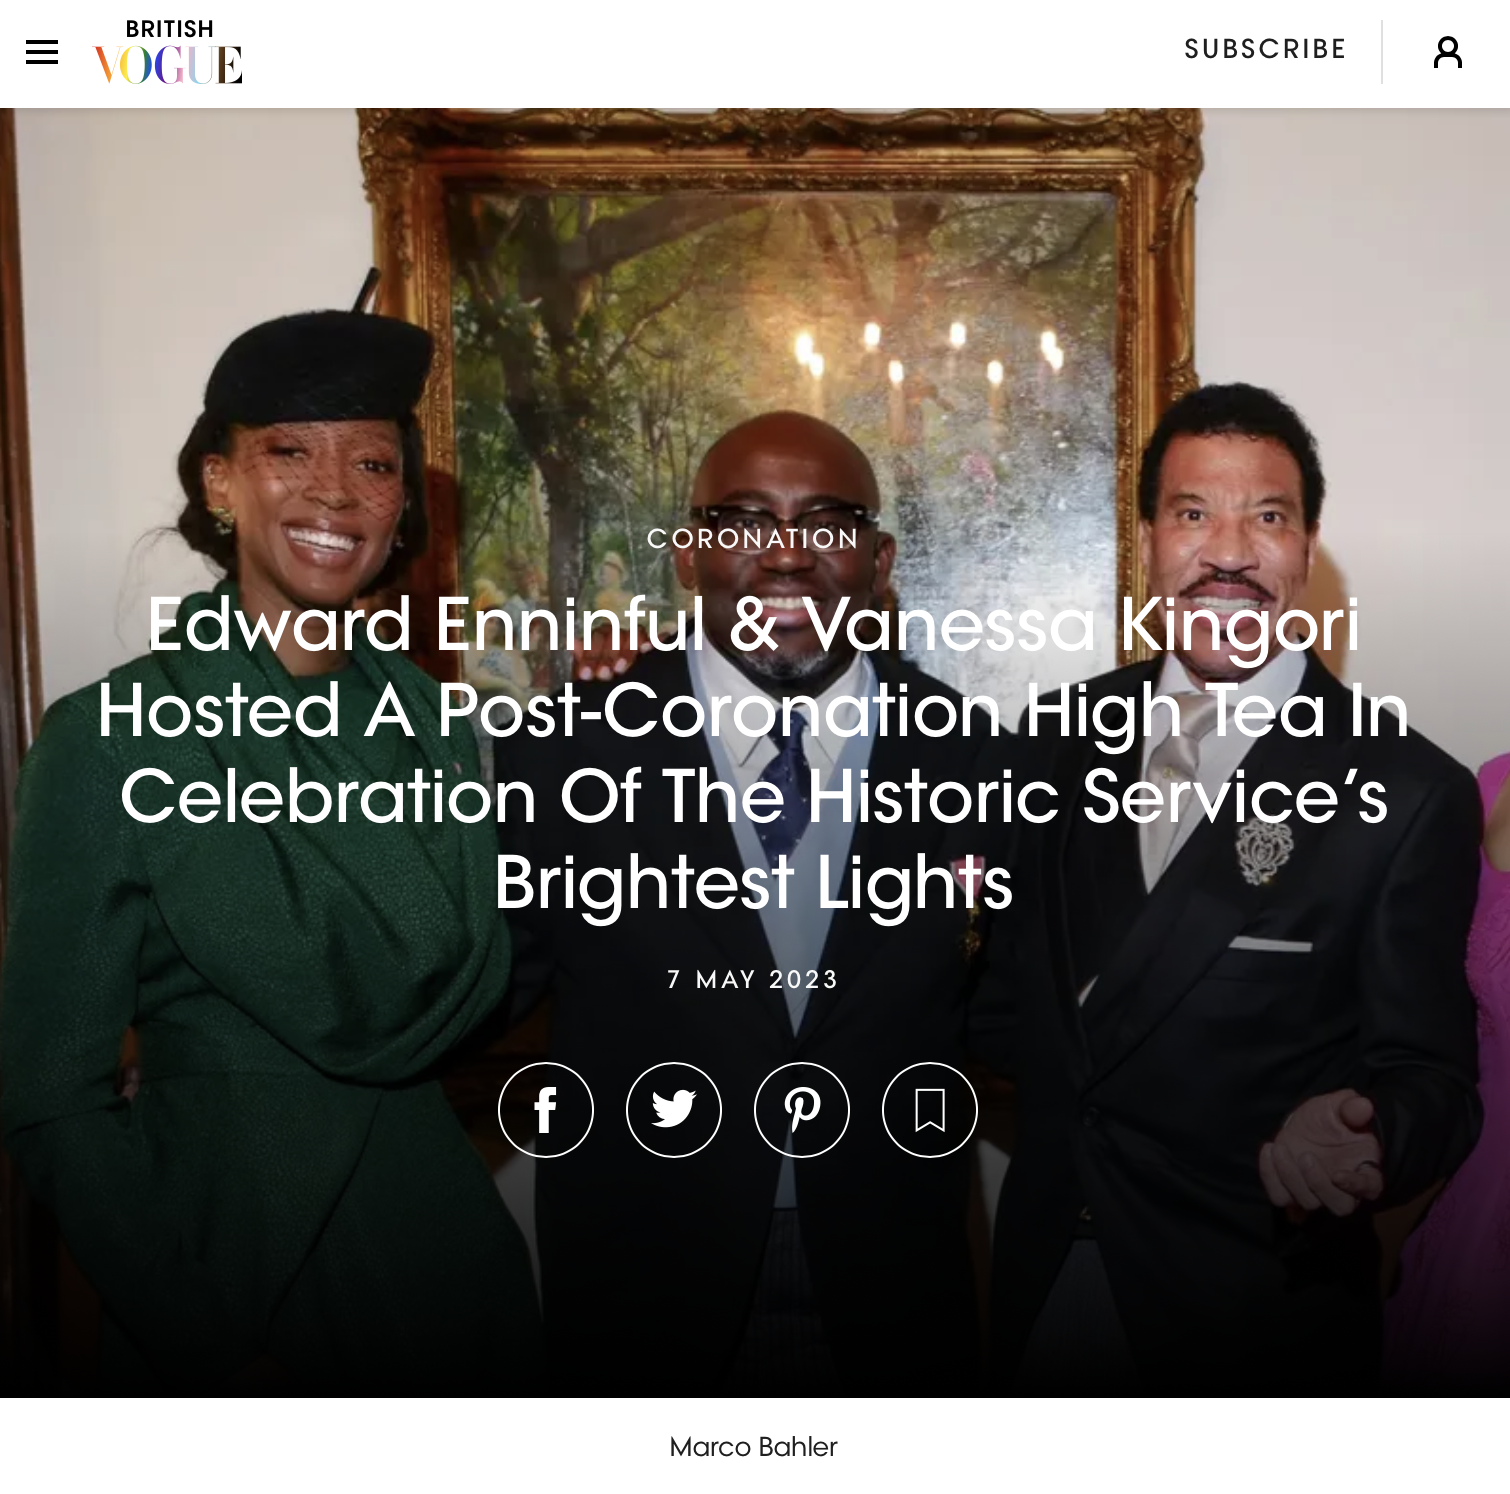This screenshot has height=1494, width=1510.
Task: Click the white pocket square on the dark suit
Action: (x=1270, y=944)
